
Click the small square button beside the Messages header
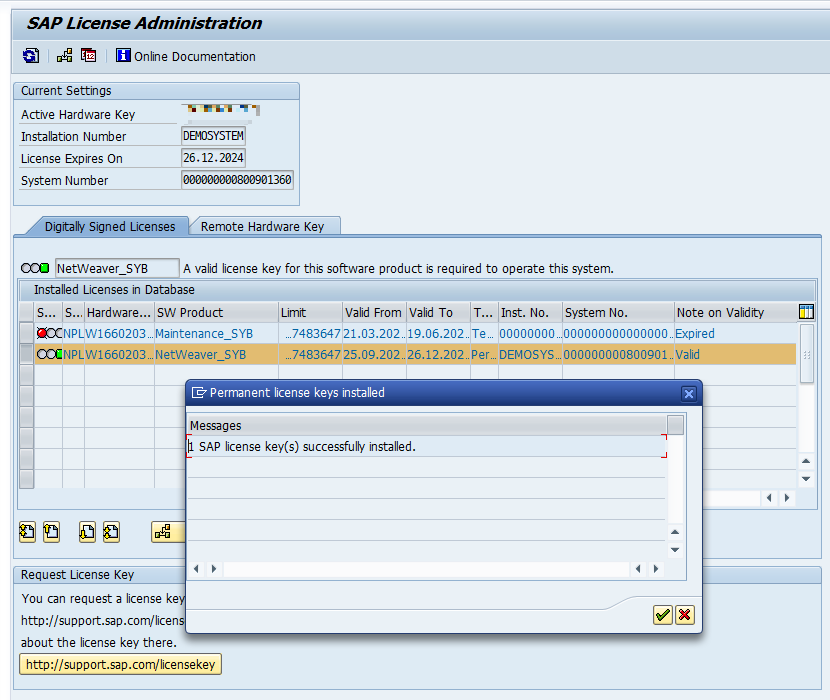click(675, 425)
